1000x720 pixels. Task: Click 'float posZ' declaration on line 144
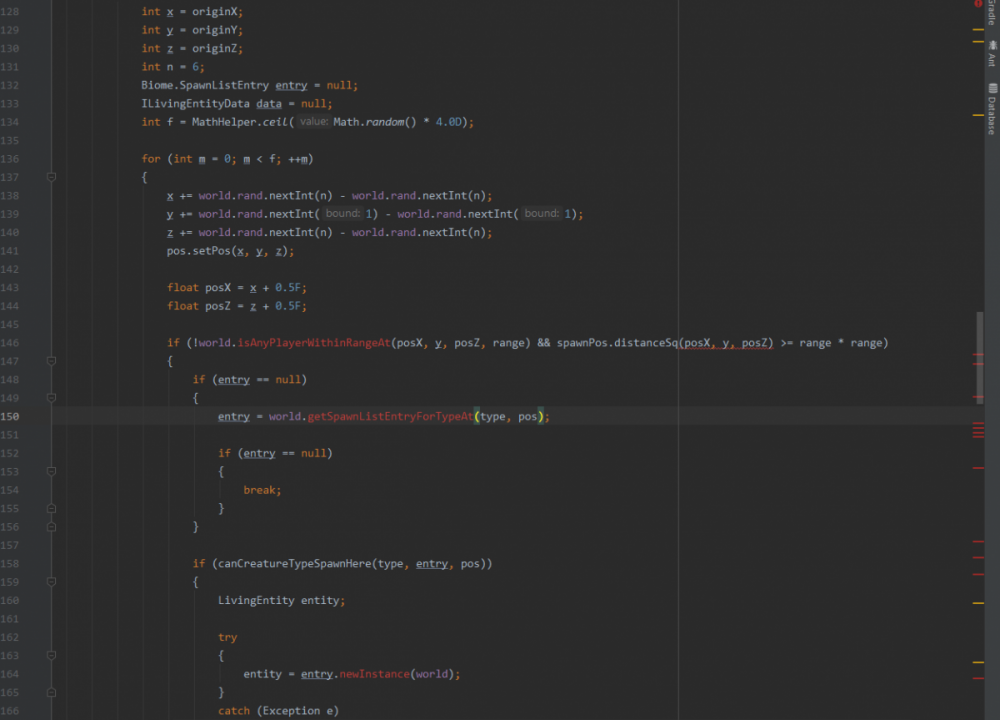point(198,306)
